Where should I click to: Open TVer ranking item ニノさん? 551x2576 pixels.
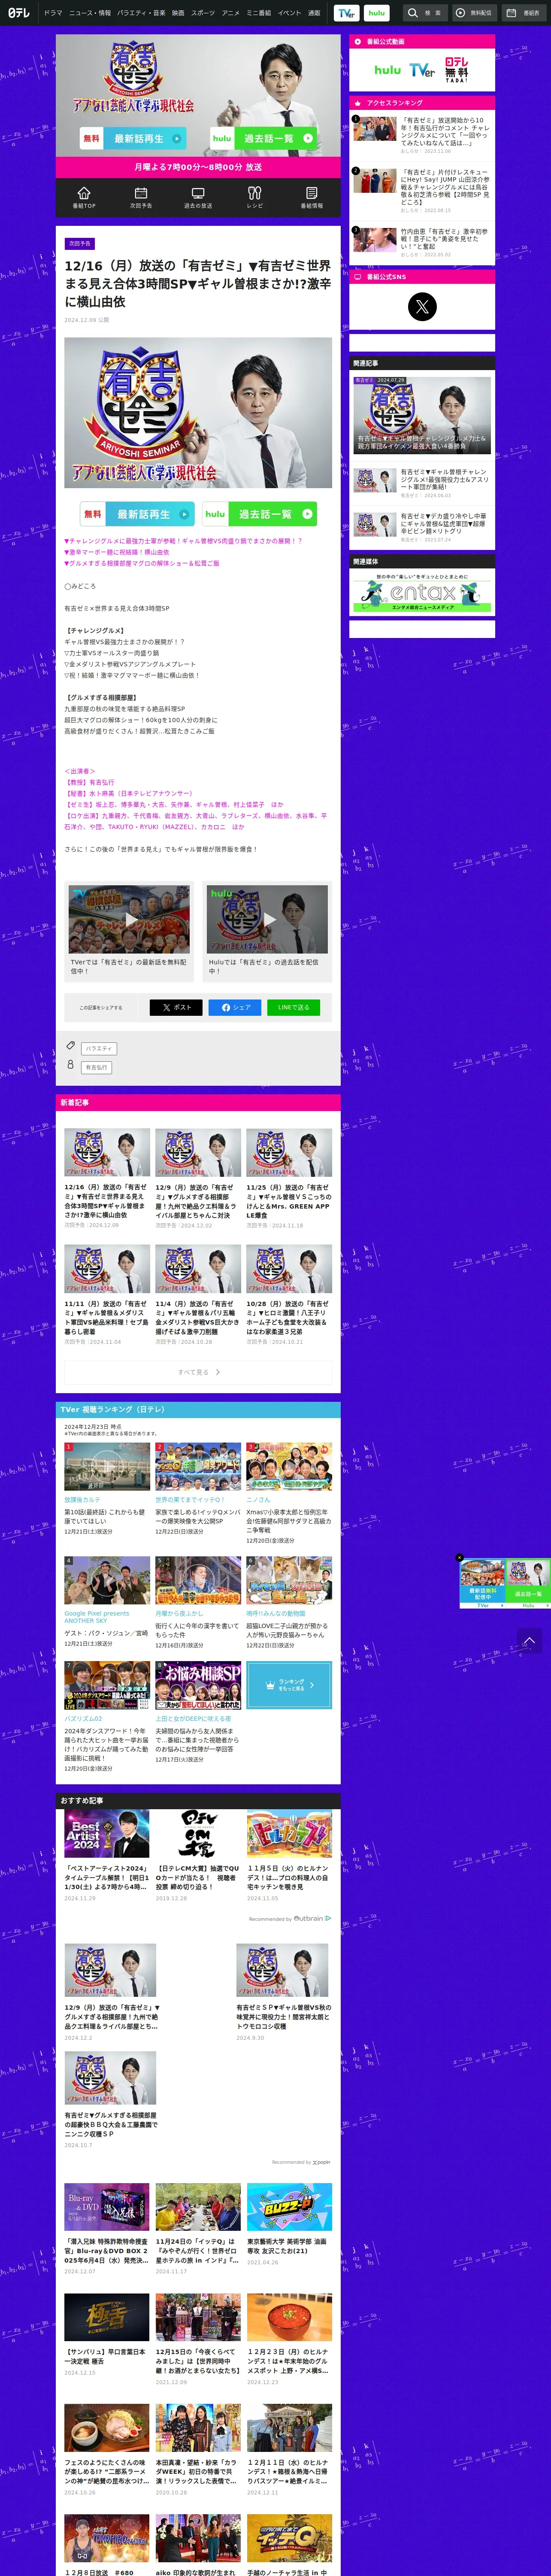tap(289, 1493)
